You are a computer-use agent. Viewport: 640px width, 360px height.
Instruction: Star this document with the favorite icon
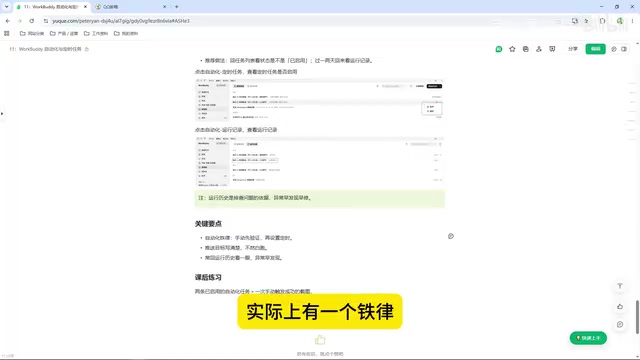click(x=512, y=49)
